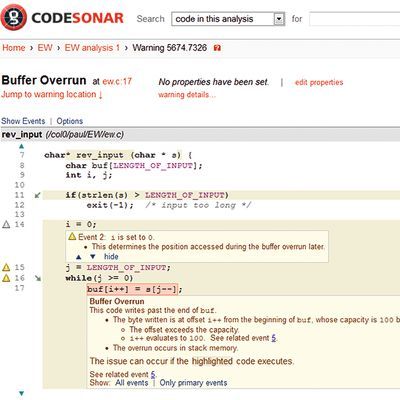
Task: Click the red bookmark icon beside Warning 5674.7326
Action: point(217,48)
